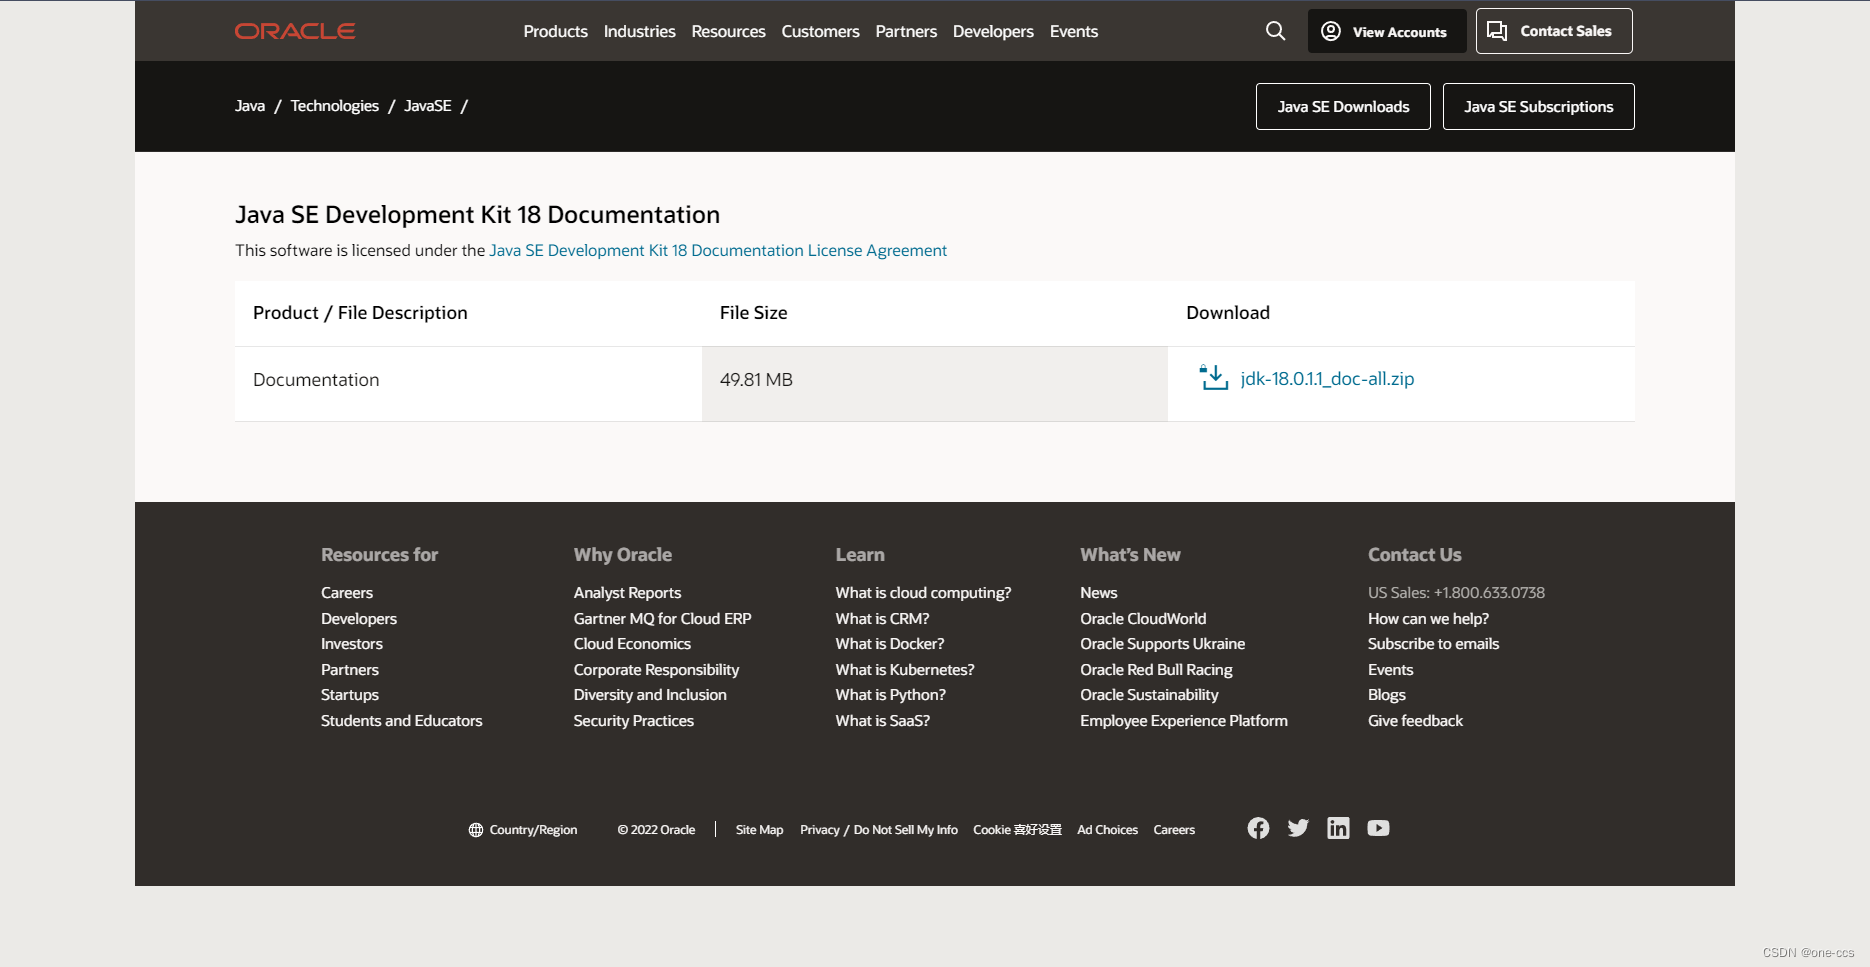Viewport: 1870px width, 967px height.
Task: Download jdk-18.0.1.1_doc-all.zip
Action: (x=1327, y=378)
